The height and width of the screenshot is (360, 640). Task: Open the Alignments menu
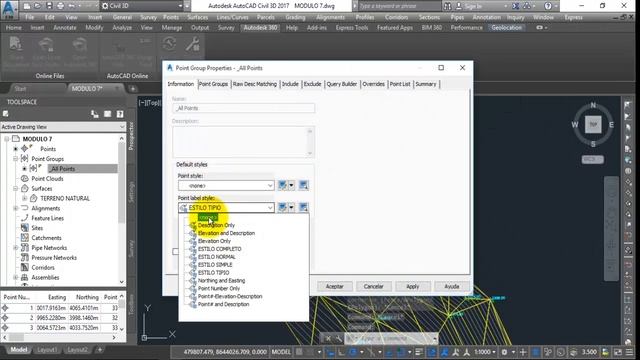pyautogui.click(x=330, y=18)
